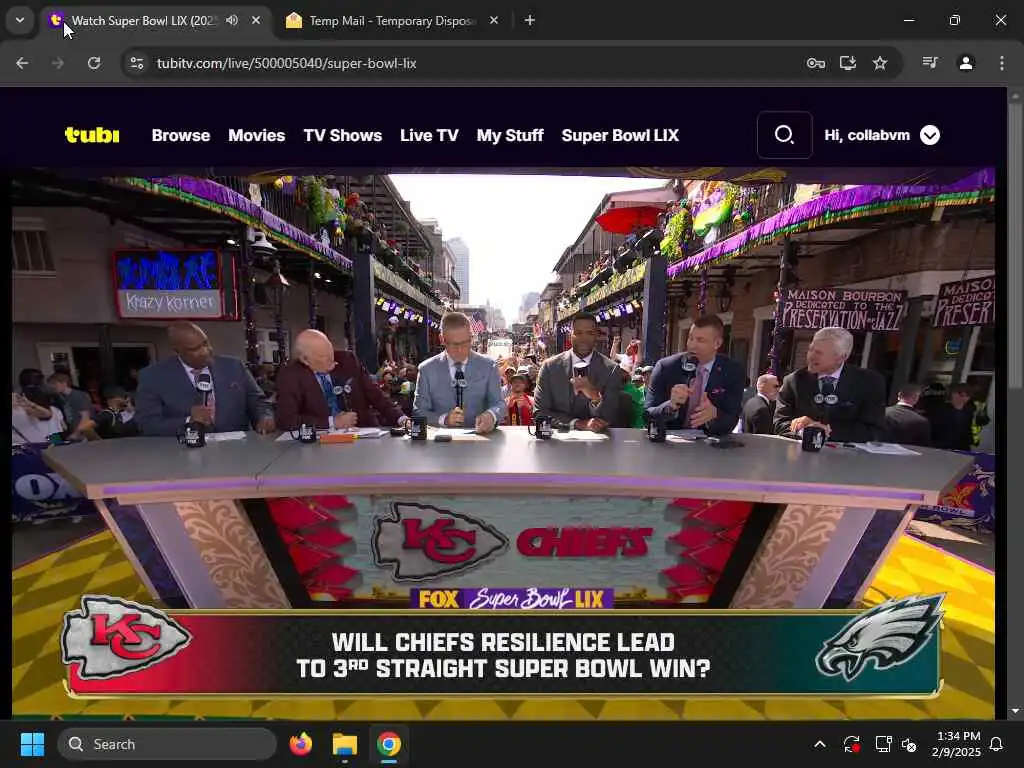Screen dimensions: 1024x768
Task: Close the Watch Super Bowl LIX tab
Action: [x=256, y=20]
